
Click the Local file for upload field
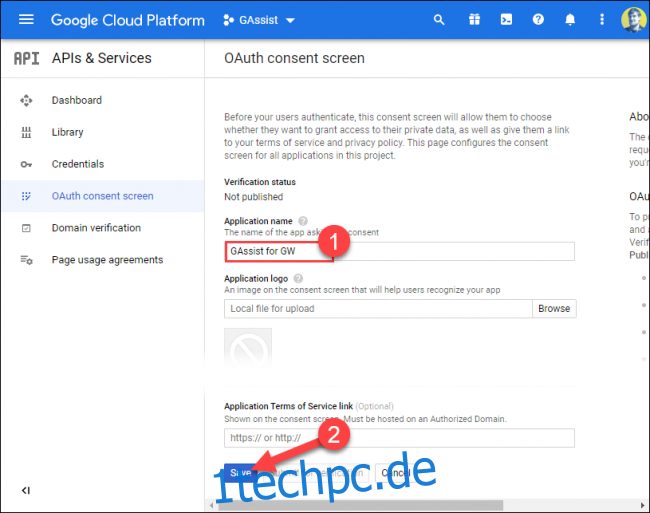(x=378, y=309)
